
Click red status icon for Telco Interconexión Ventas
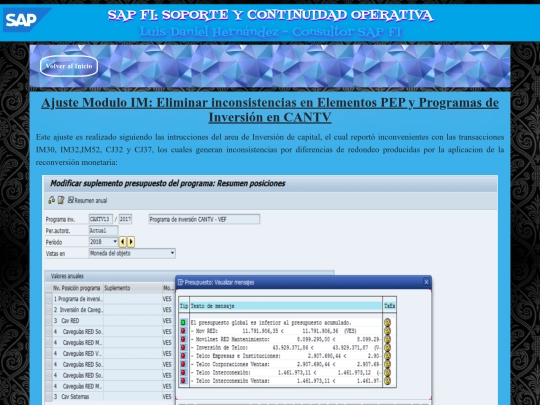coord(183,381)
